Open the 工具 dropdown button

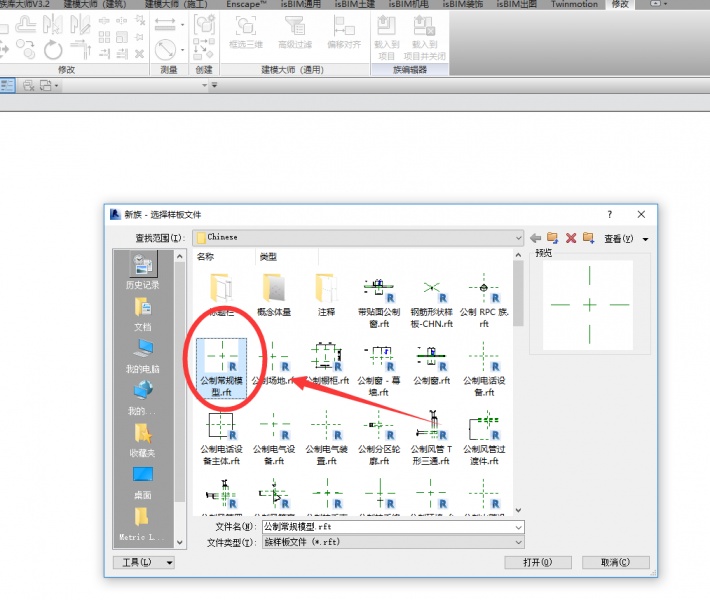click(144, 563)
